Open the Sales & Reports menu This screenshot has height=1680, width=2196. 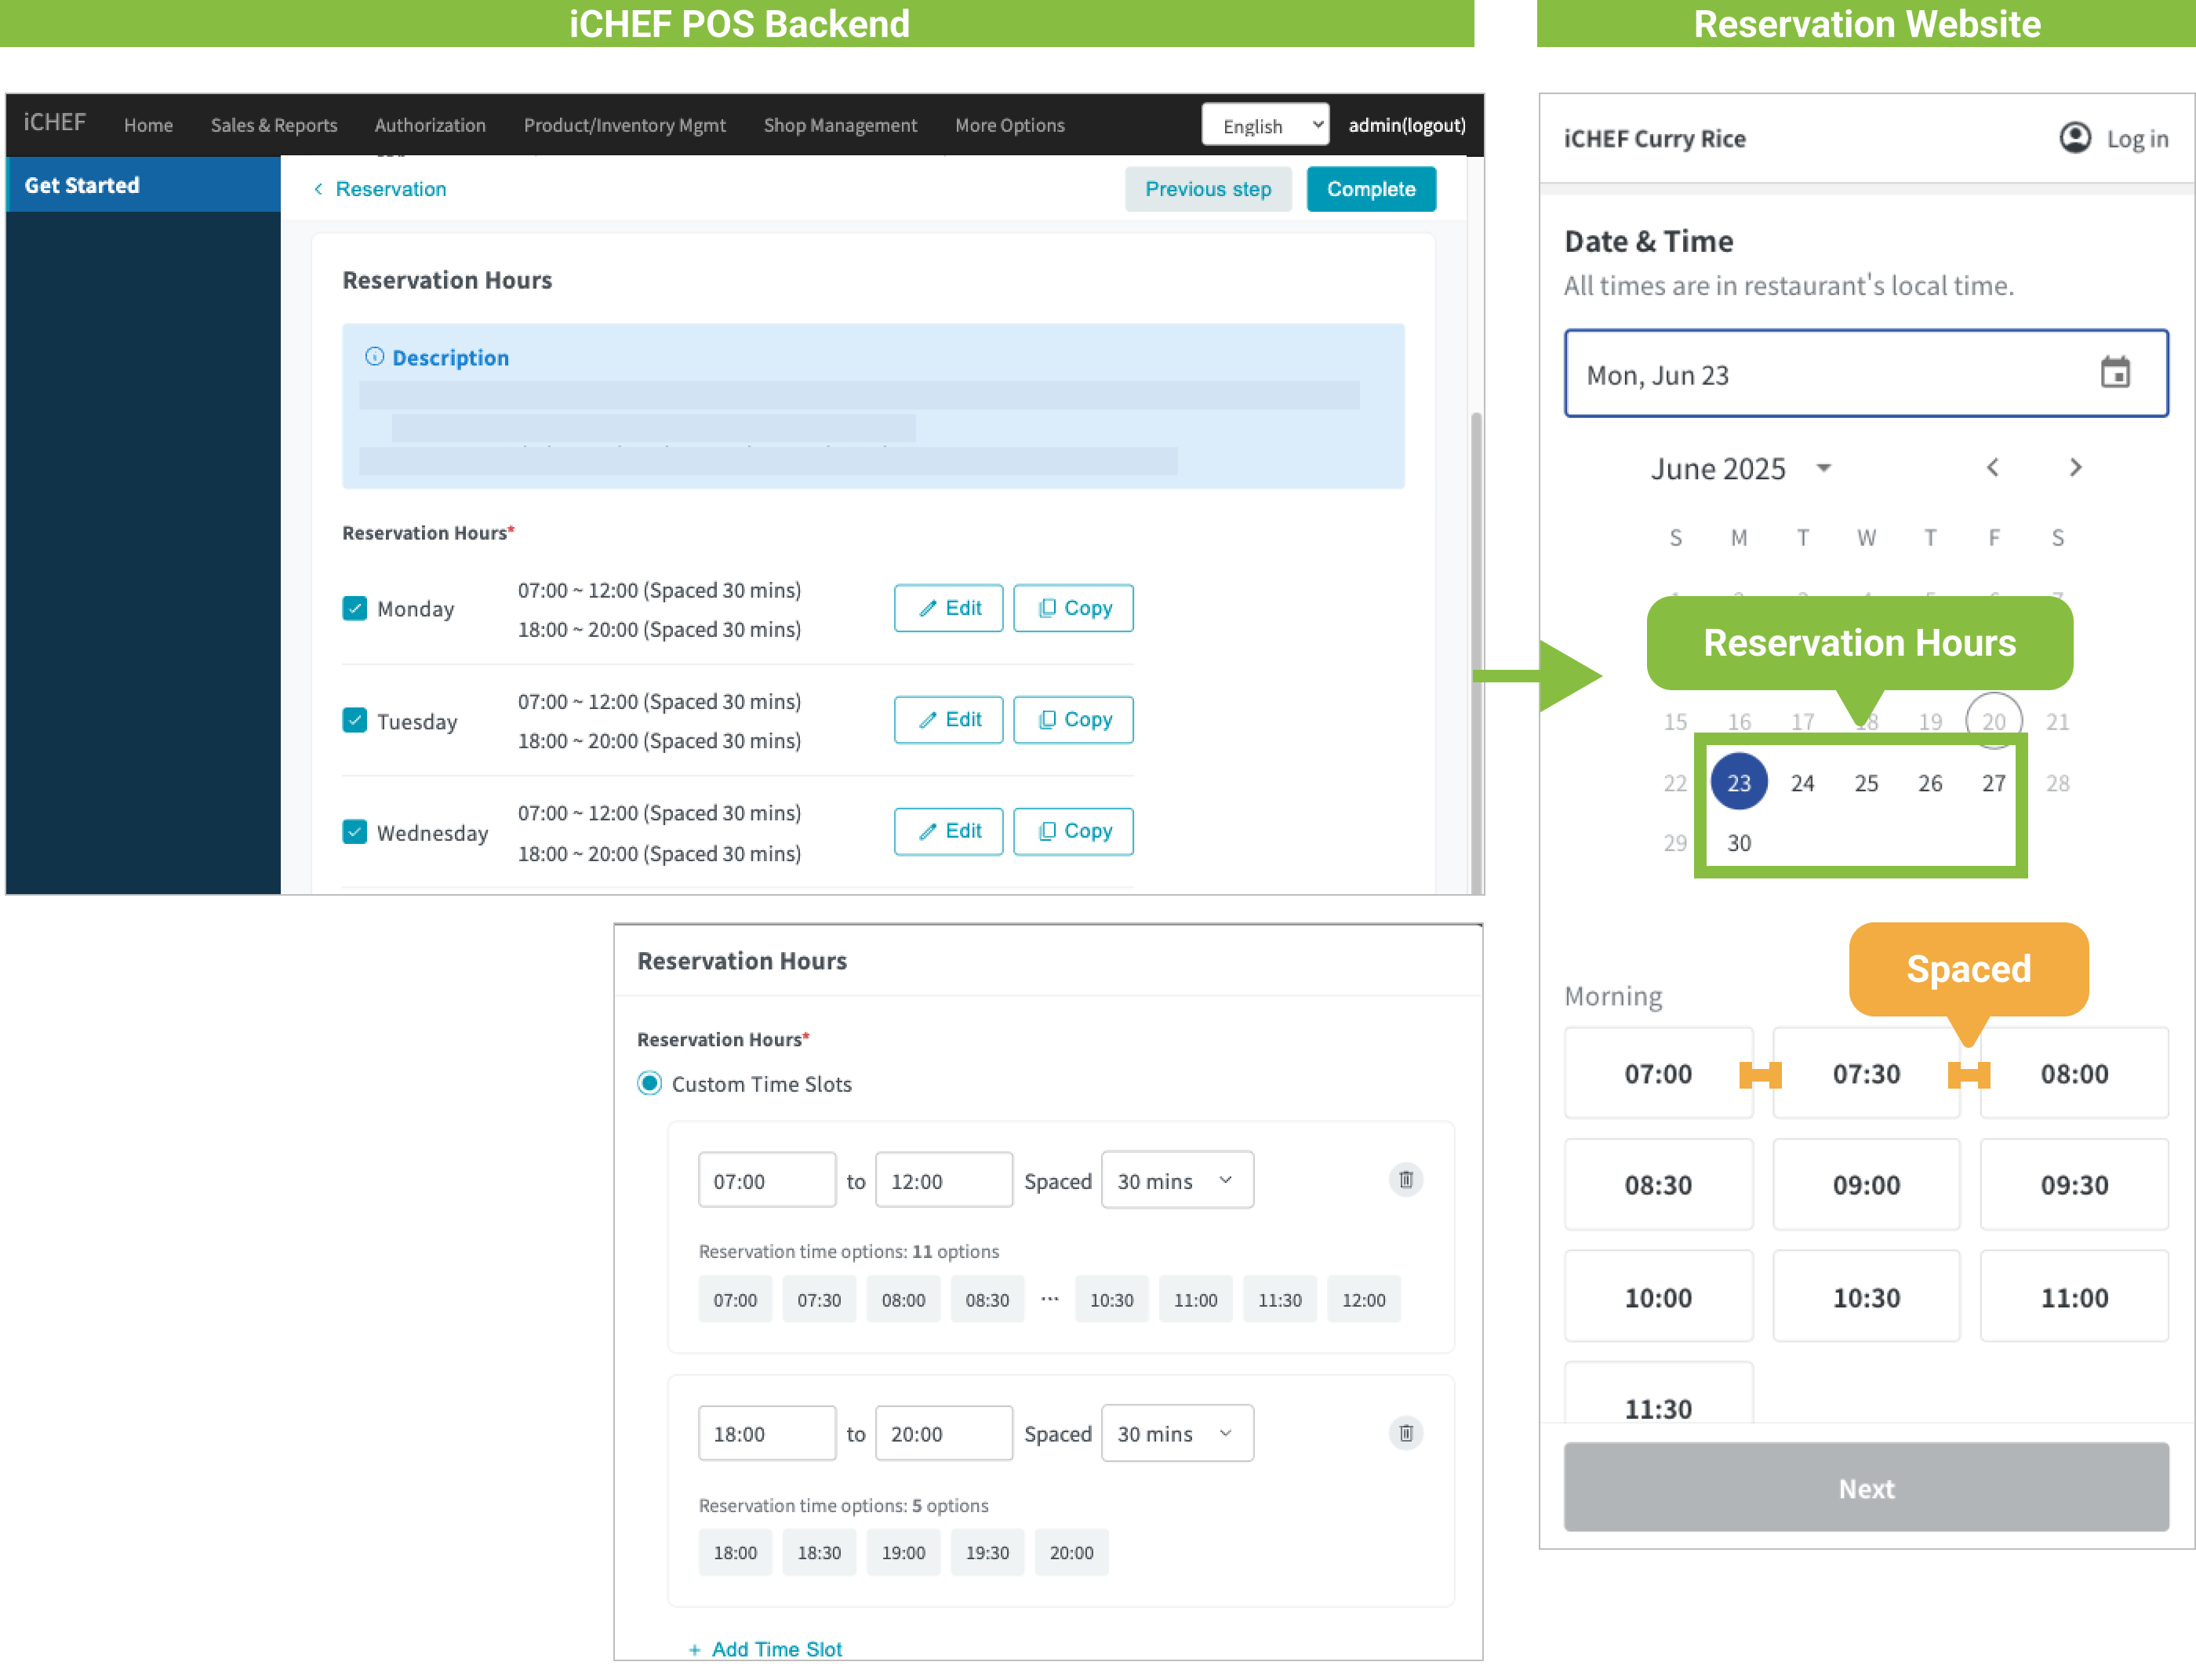click(x=273, y=125)
